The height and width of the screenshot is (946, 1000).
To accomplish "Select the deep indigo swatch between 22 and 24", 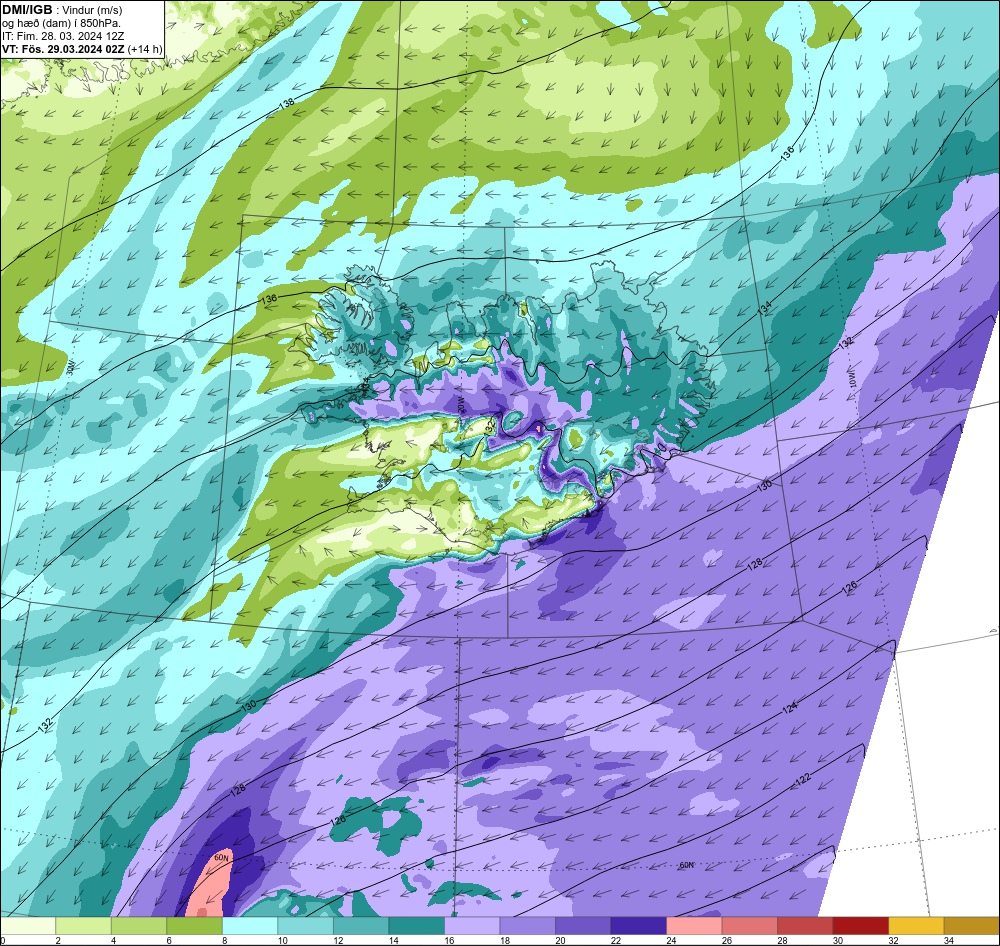I will coord(638,925).
